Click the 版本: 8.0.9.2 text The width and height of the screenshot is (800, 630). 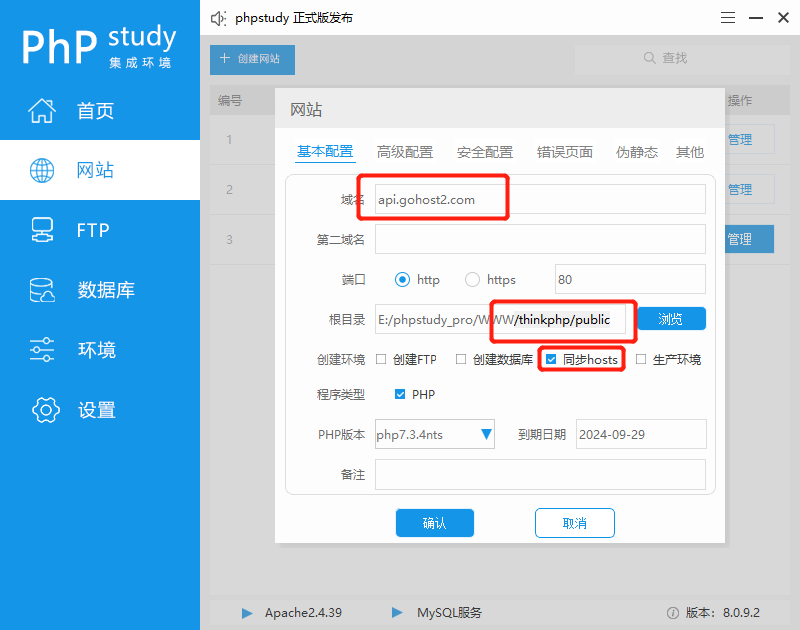tap(722, 613)
